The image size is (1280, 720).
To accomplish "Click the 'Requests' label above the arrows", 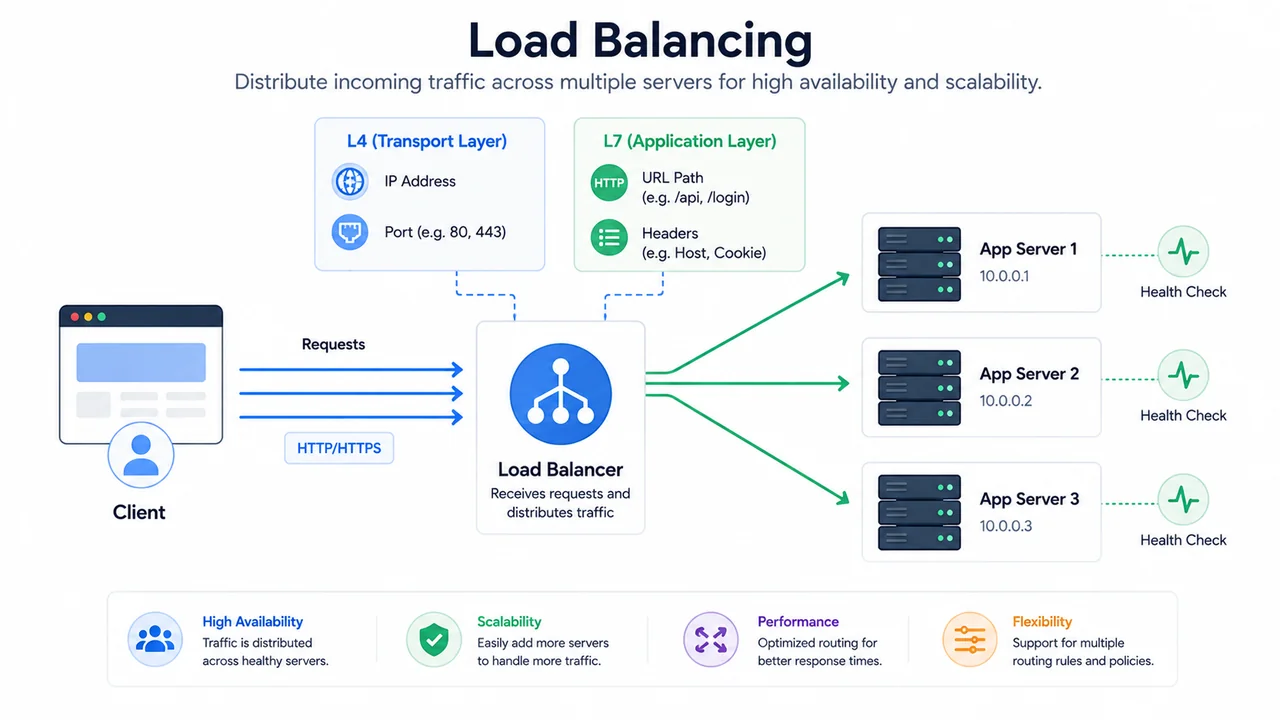I will point(333,344).
